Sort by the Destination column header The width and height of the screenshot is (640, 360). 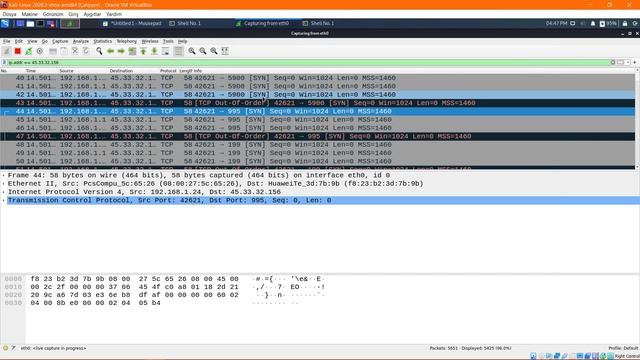pyautogui.click(x=121, y=71)
